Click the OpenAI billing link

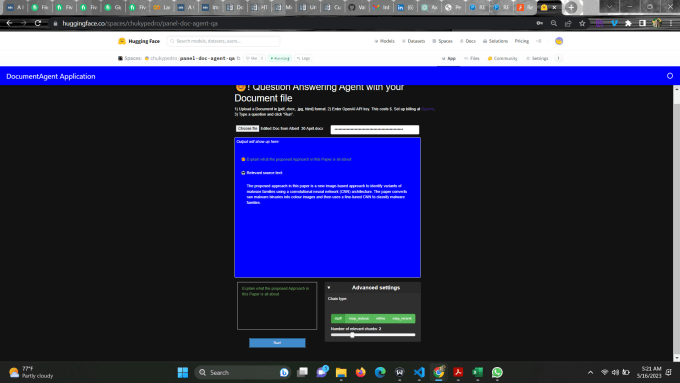[428, 109]
